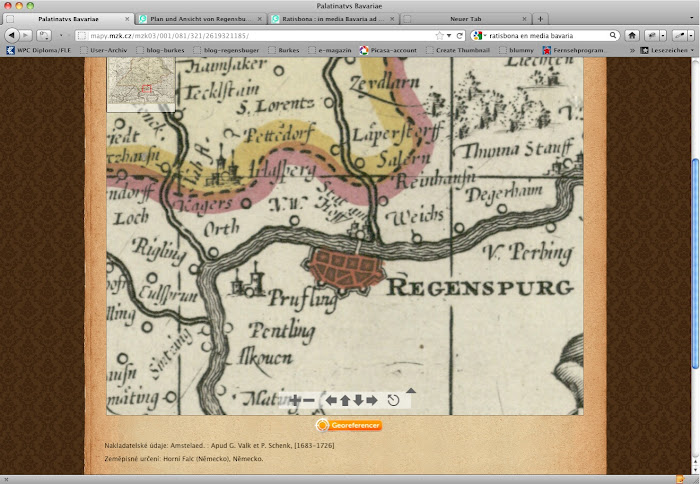
Task: Close the Neuer Tab tab
Action: [x=524, y=19]
